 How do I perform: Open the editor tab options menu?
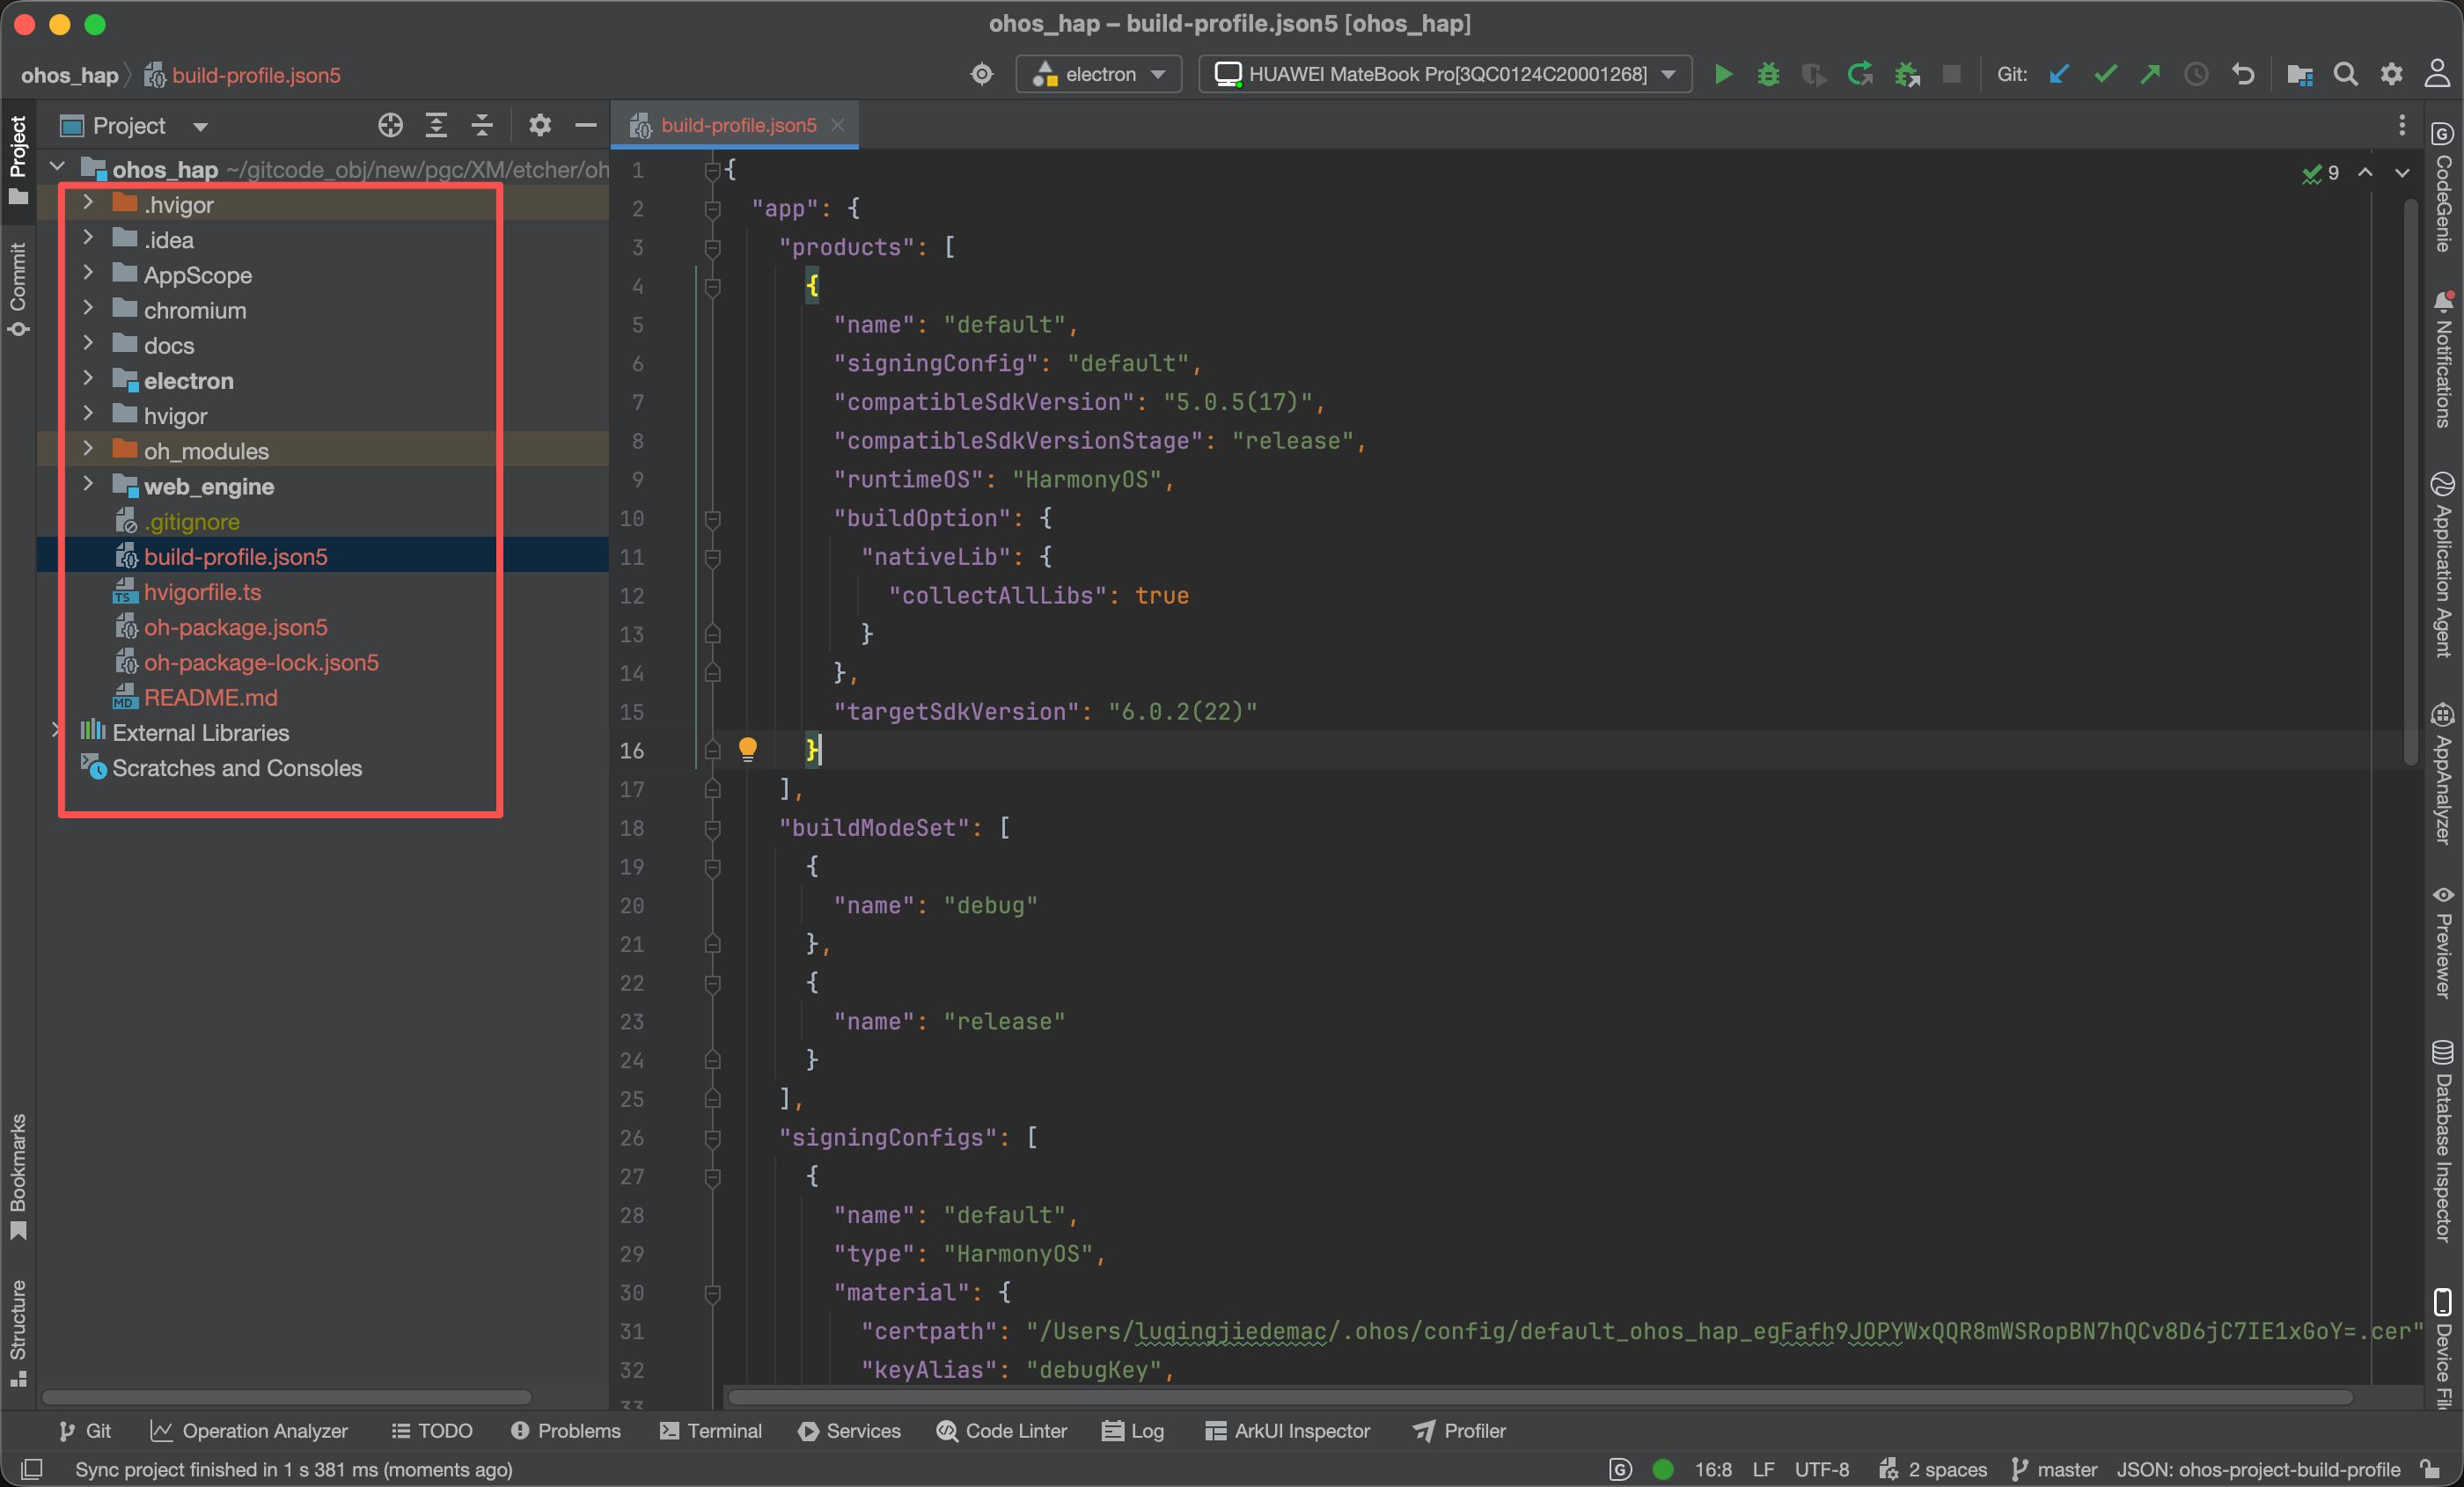(2402, 126)
